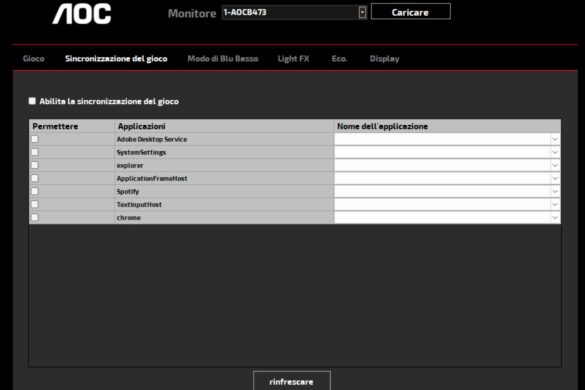Enable Abilita la sincronizzazione del gioco checkbox
Viewport: 585px width, 390px height.
pos(32,101)
